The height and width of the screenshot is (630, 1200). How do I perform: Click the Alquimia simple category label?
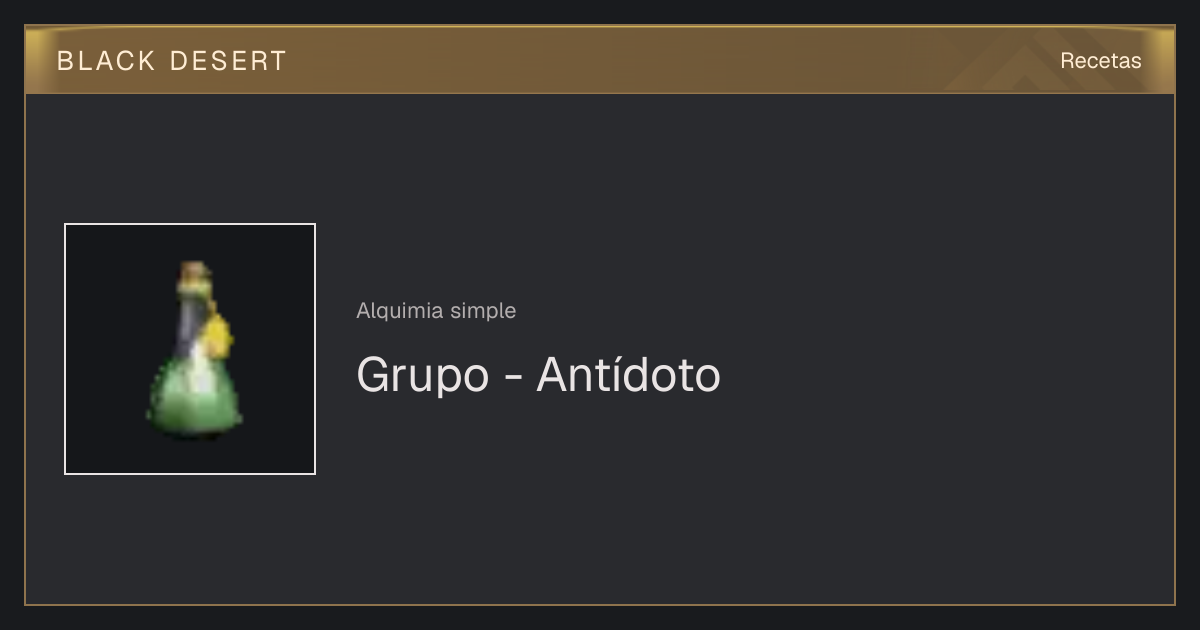coord(436,311)
